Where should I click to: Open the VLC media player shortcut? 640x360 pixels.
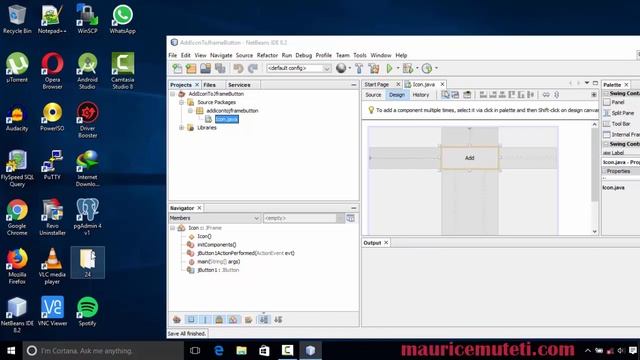point(52,267)
